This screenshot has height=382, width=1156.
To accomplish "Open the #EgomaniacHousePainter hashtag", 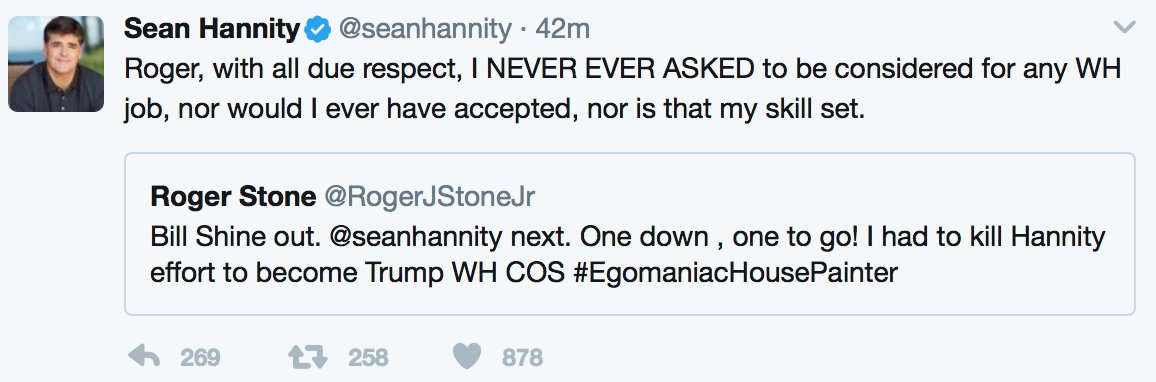I will pyautogui.click(x=735, y=273).
